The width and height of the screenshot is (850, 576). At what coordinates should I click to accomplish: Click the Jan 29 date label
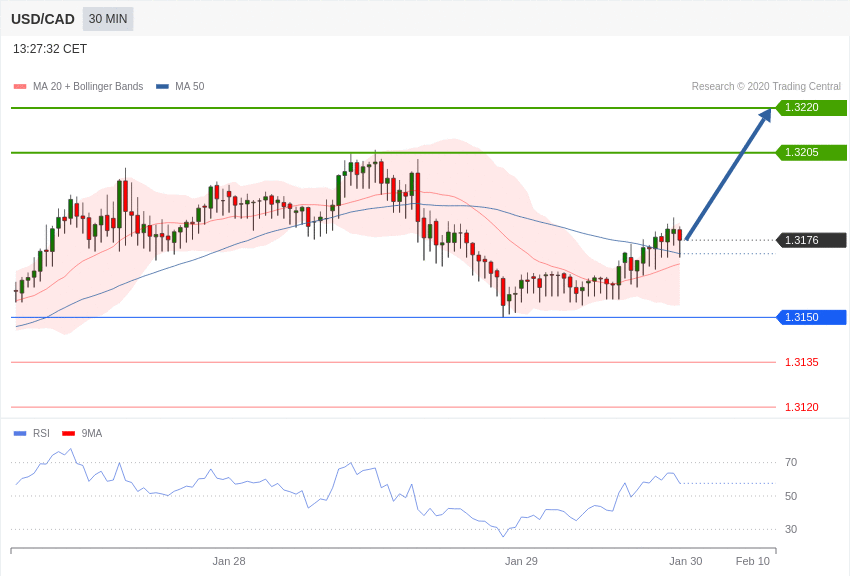(521, 561)
